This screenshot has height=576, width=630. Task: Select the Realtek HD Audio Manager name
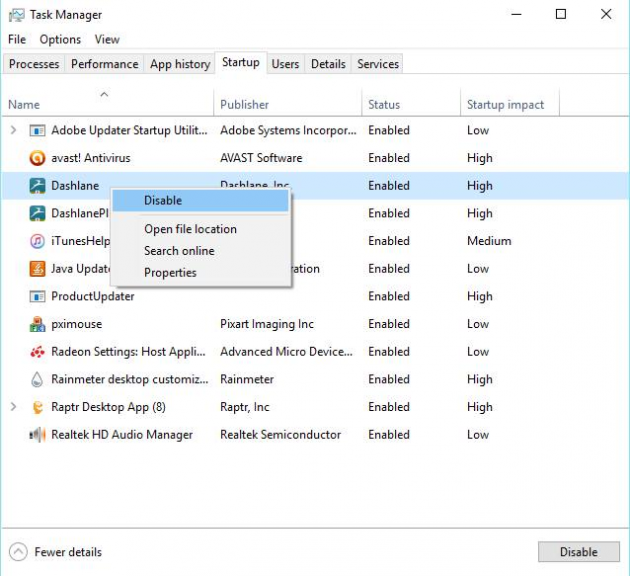click(x=122, y=435)
